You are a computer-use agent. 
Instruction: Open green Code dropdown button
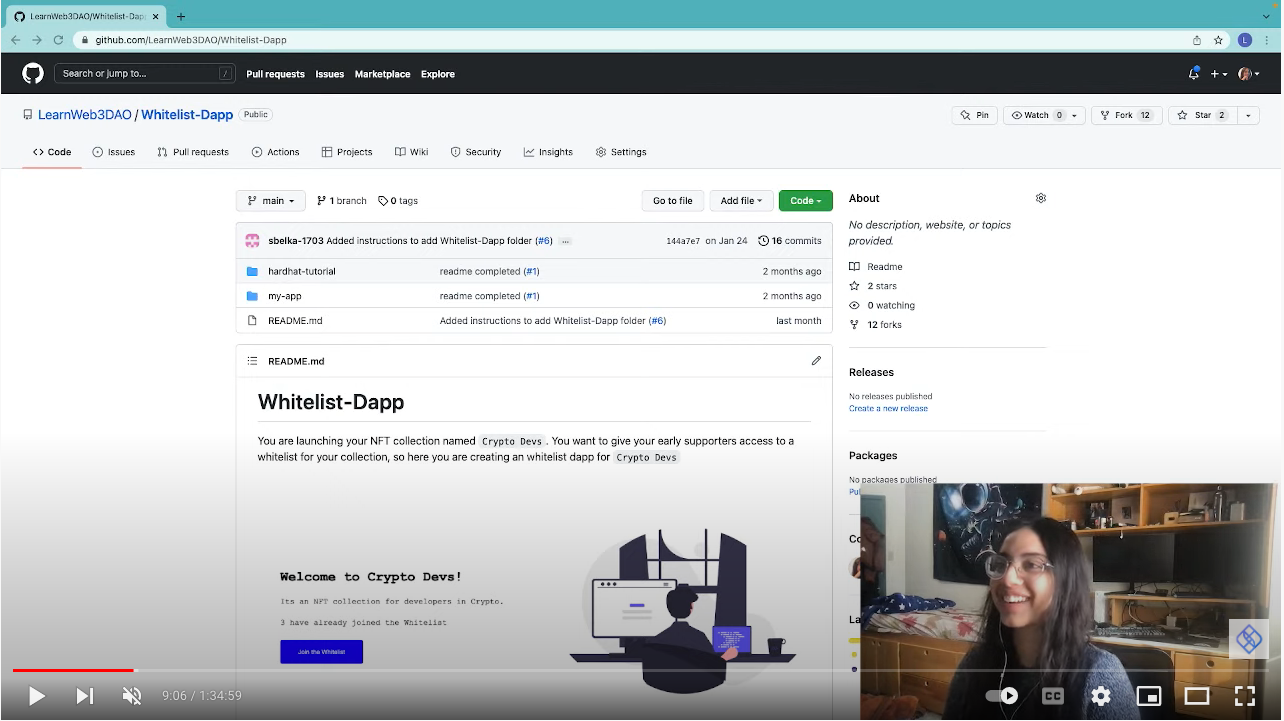(x=805, y=201)
